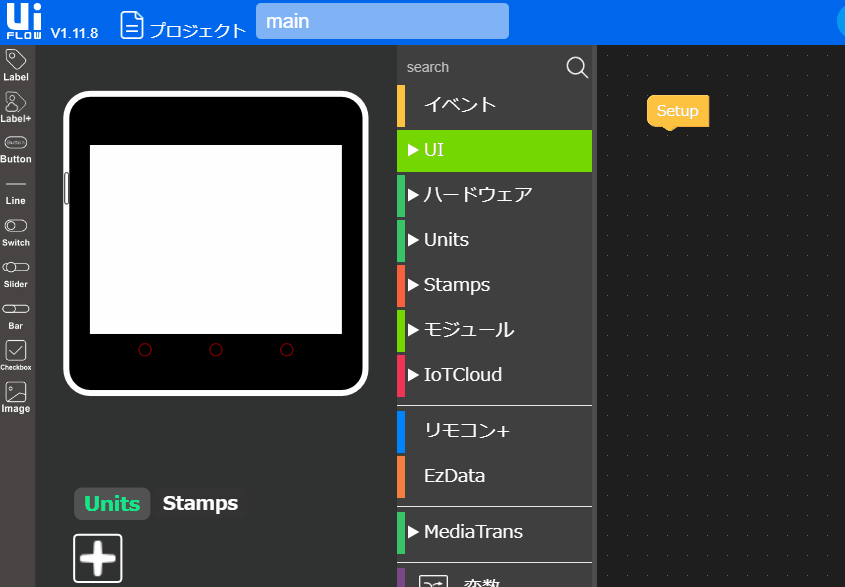Select the Button widget tool
845x587 pixels.
click(x=15, y=148)
